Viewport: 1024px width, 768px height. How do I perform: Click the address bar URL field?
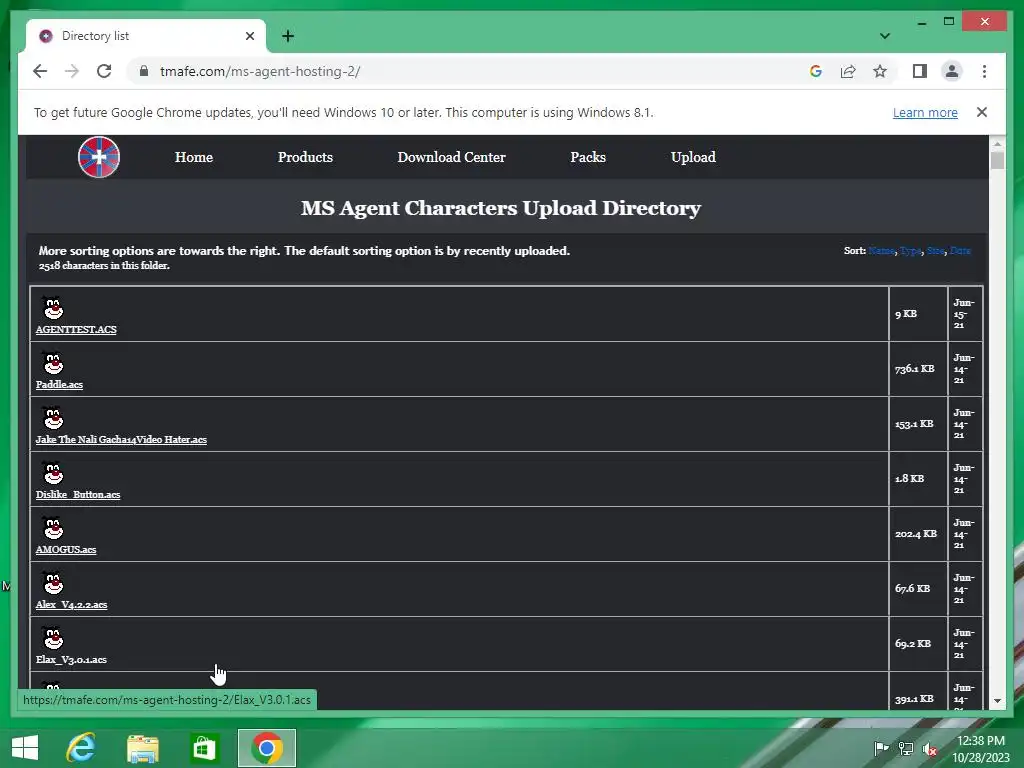[x=470, y=71]
